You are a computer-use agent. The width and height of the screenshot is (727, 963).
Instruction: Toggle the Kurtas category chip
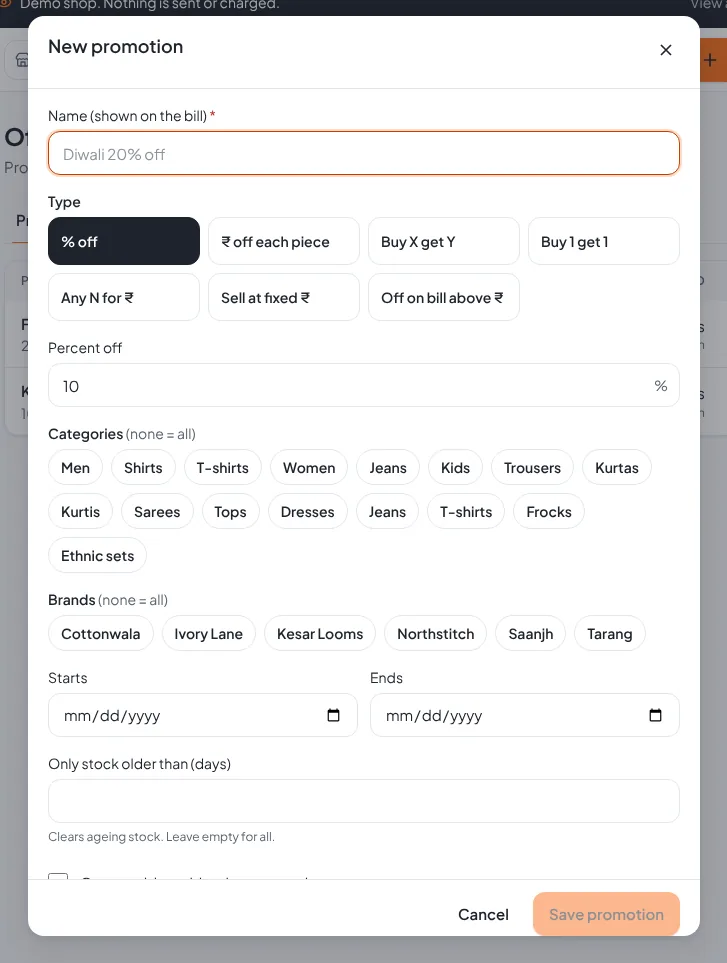(616, 467)
